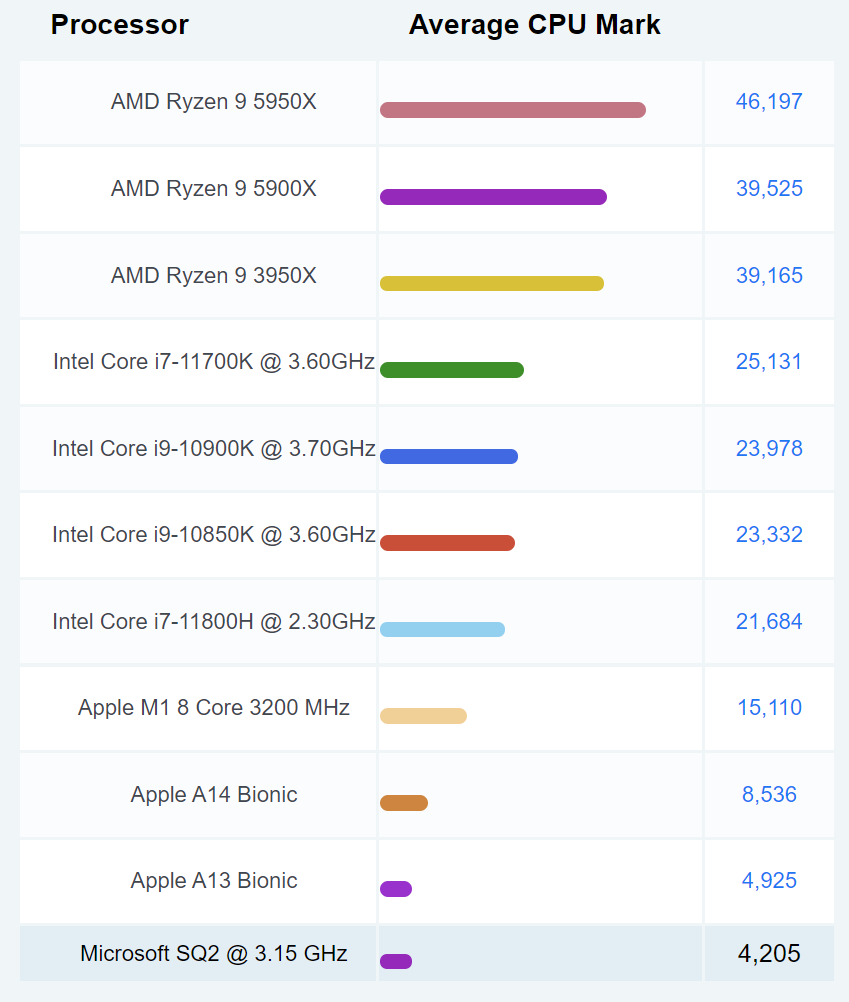Select the AMD Ryzen 9 3950X entry
This screenshot has height=1002, width=849.
tap(213, 275)
